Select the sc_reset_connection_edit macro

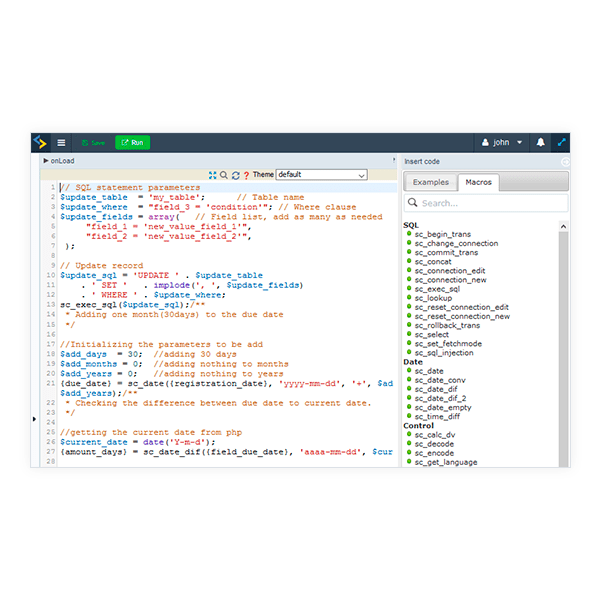point(461,307)
